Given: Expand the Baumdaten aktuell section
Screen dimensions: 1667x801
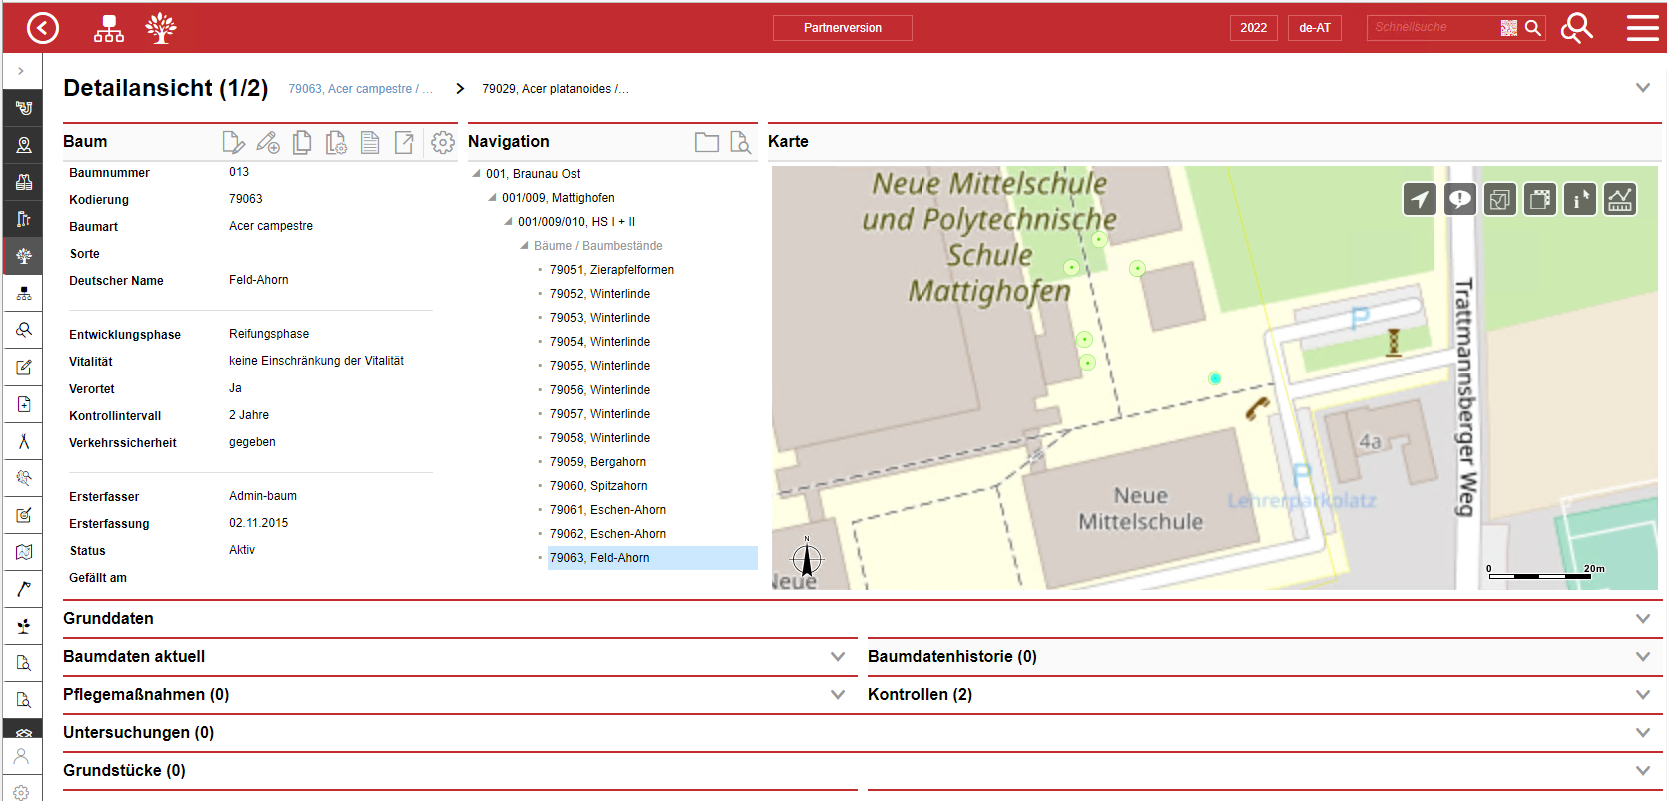Looking at the screenshot, I should 838,657.
